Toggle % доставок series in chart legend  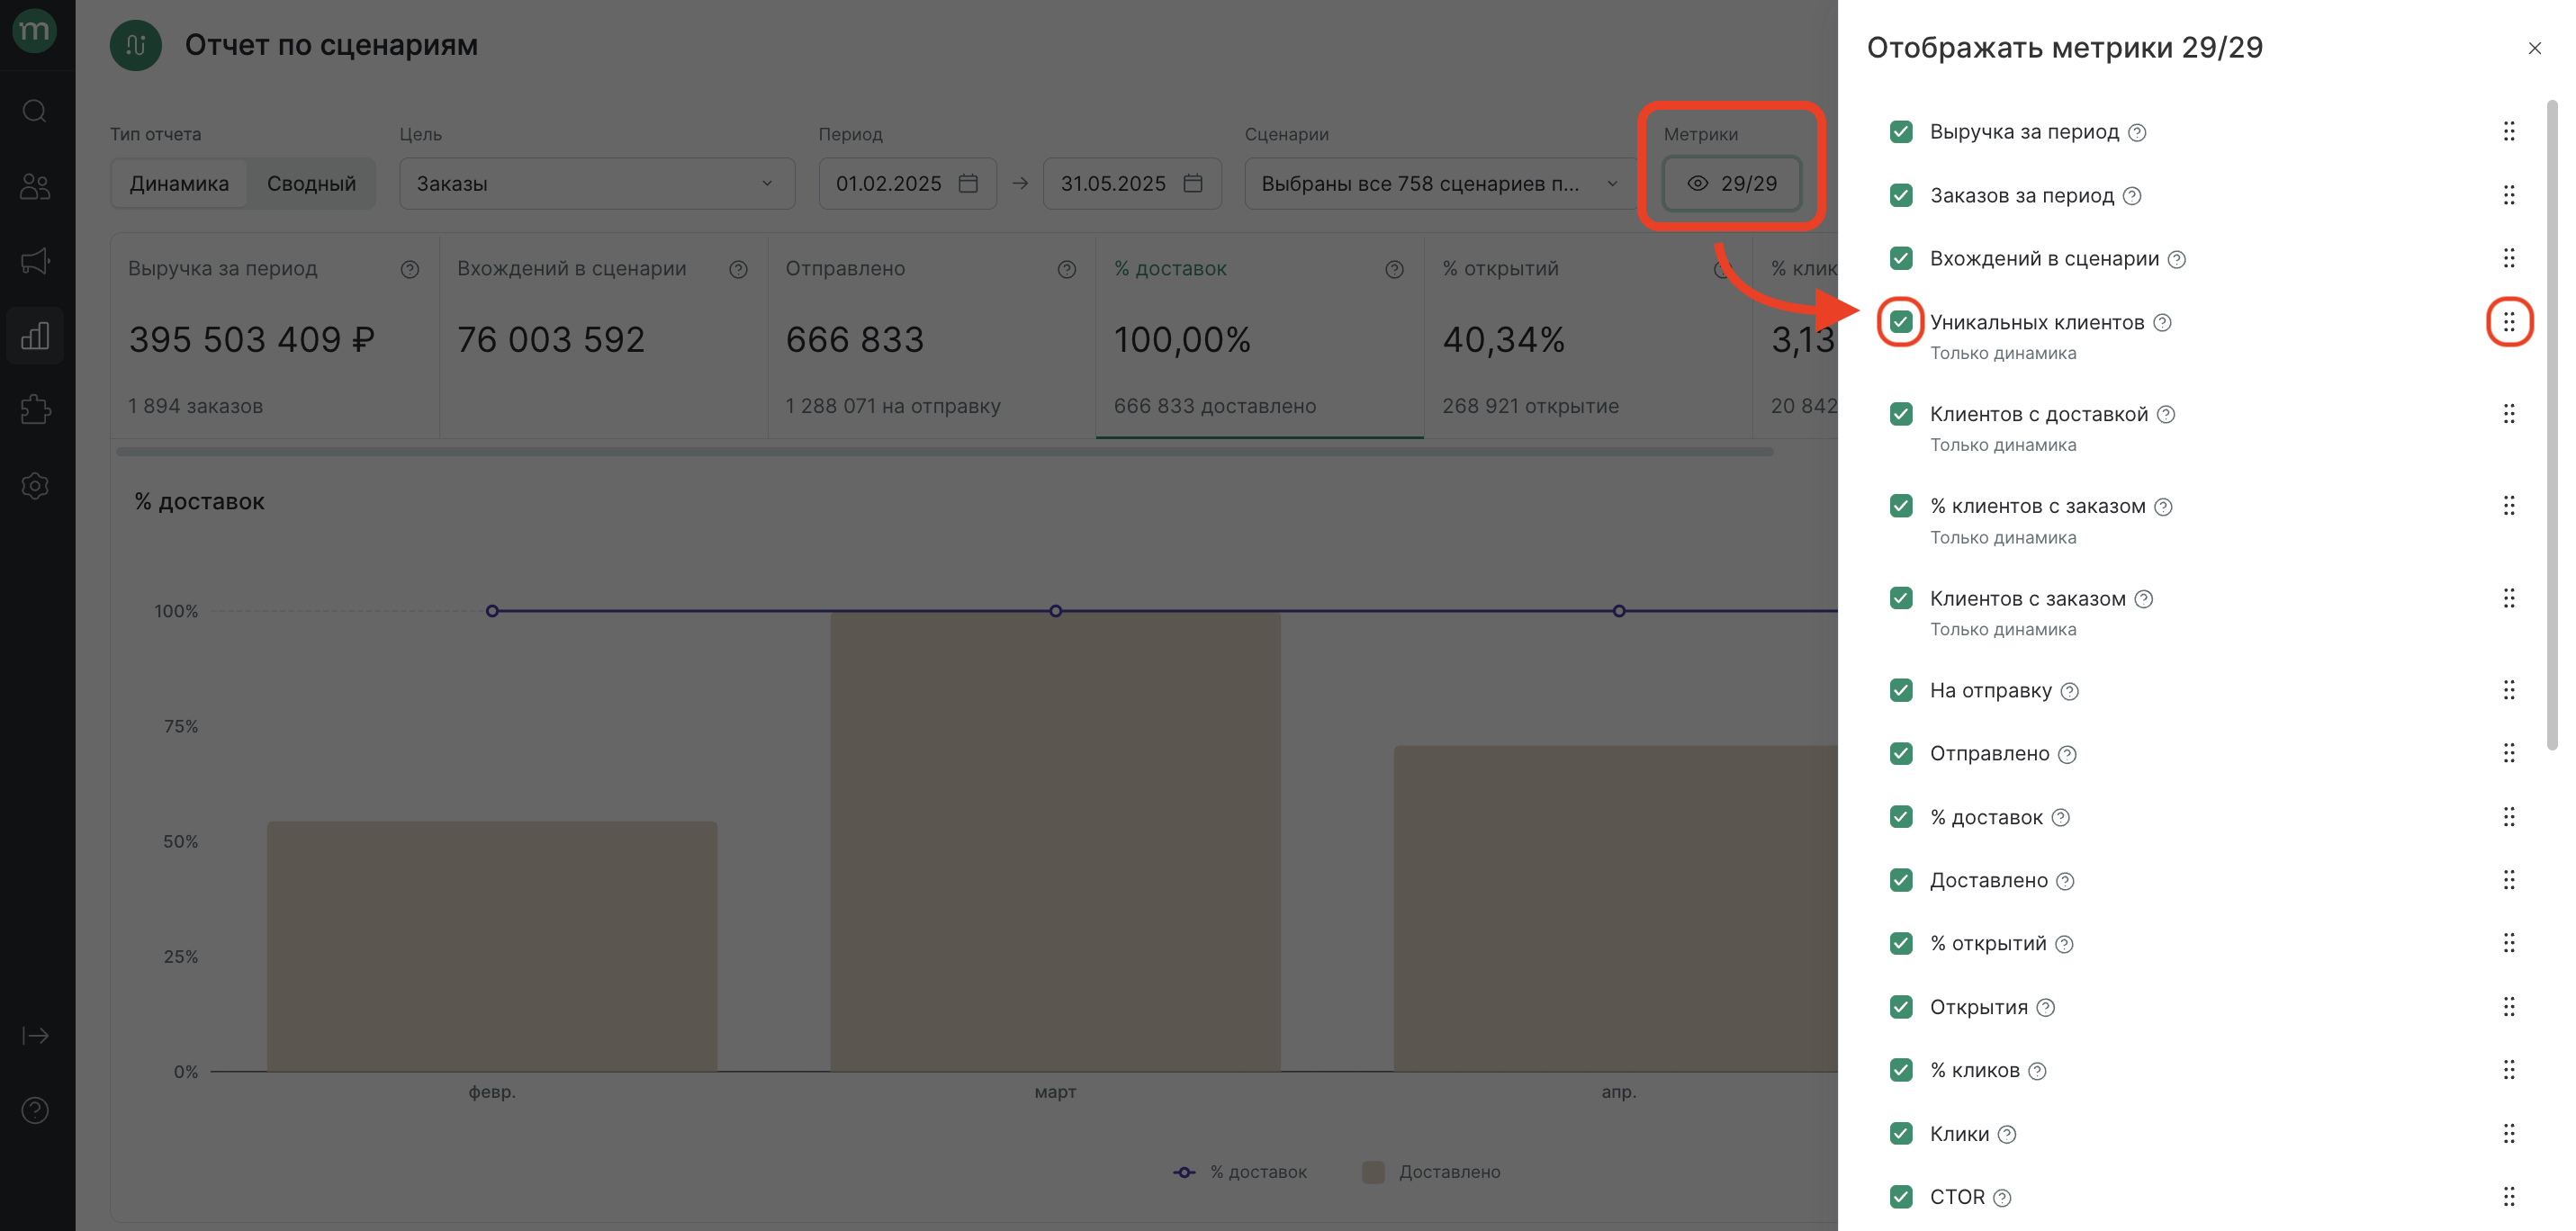[x=1240, y=1172]
